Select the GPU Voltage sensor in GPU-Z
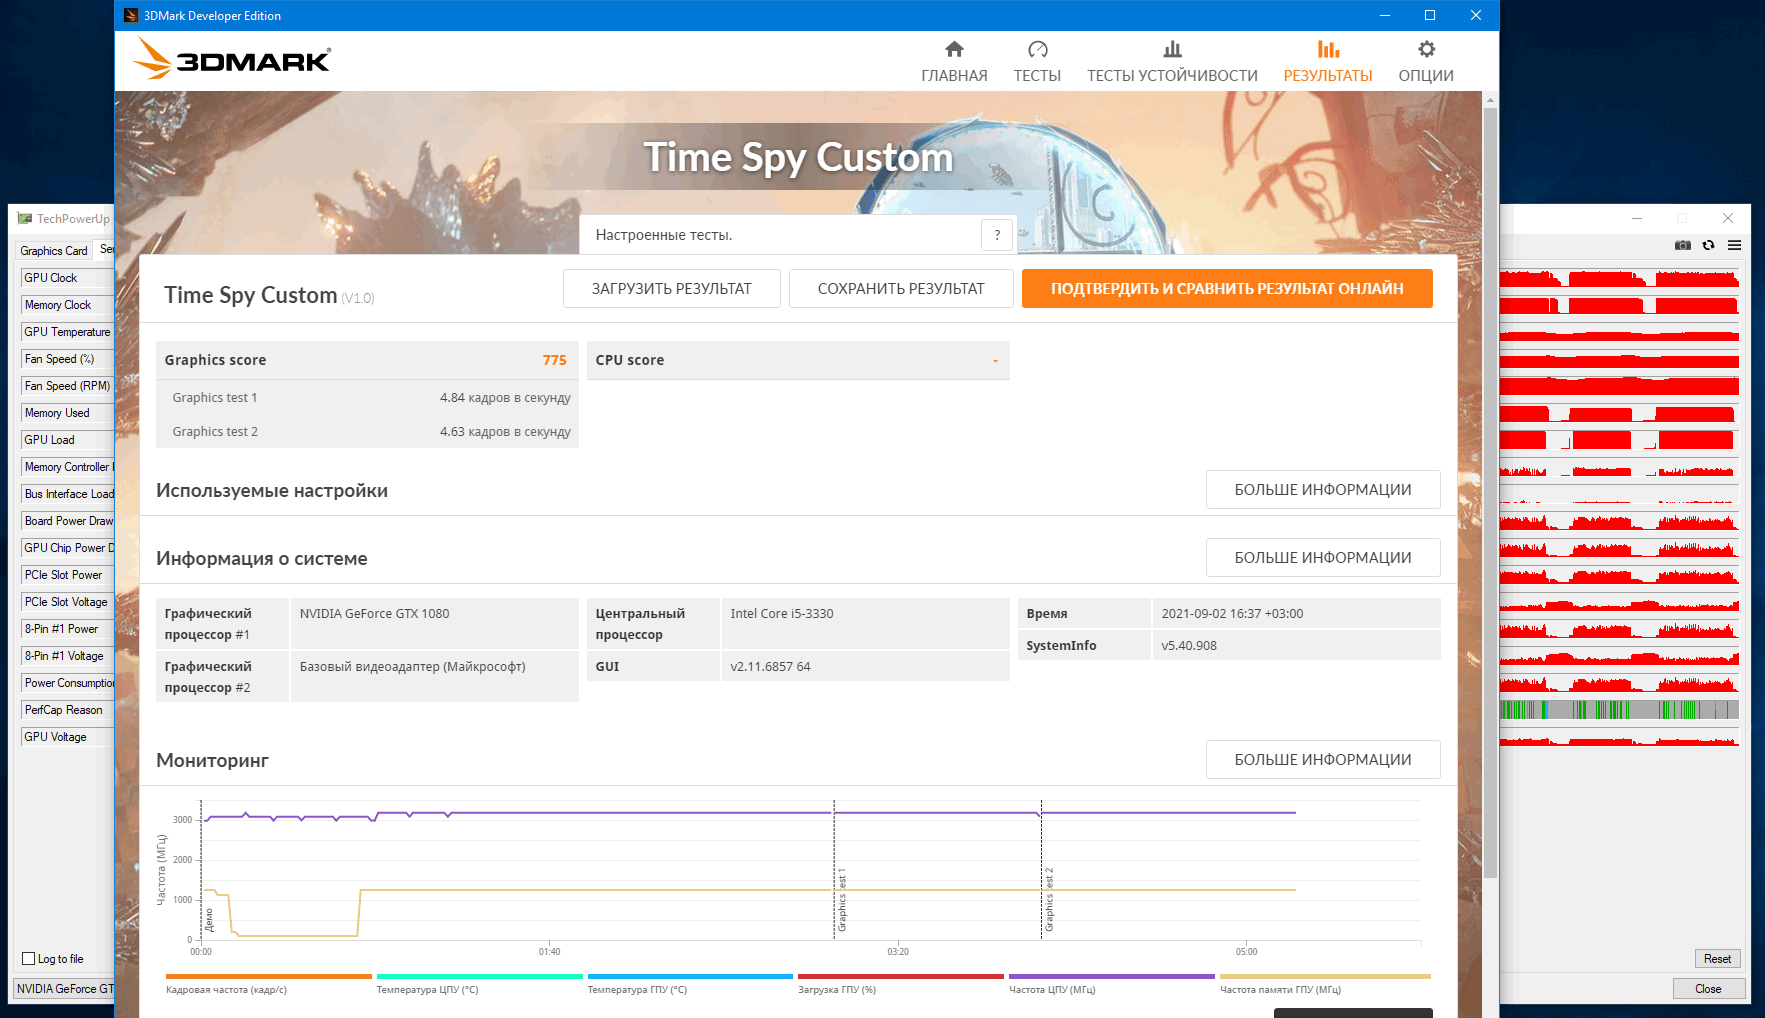 [x=67, y=737]
